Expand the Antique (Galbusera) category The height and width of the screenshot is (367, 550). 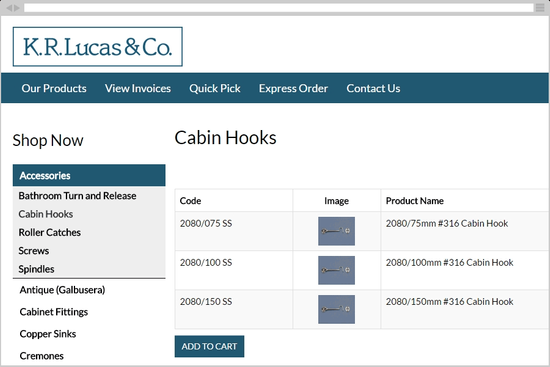[62, 290]
